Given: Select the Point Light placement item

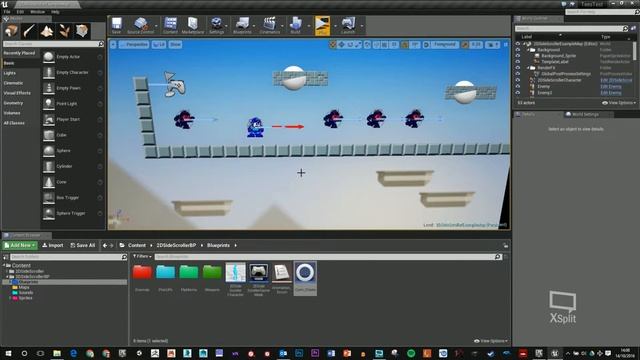Looking at the screenshot, I should [x=73, y=104].
